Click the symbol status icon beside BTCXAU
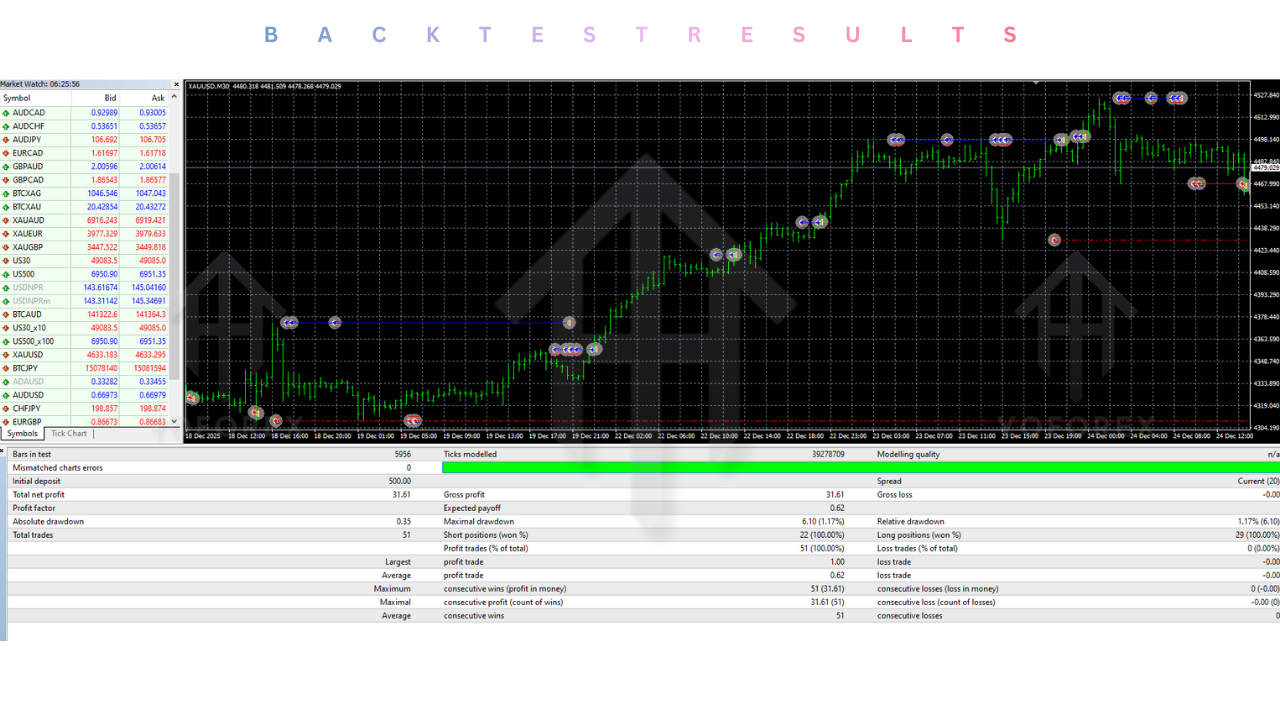 click(8, 206)
